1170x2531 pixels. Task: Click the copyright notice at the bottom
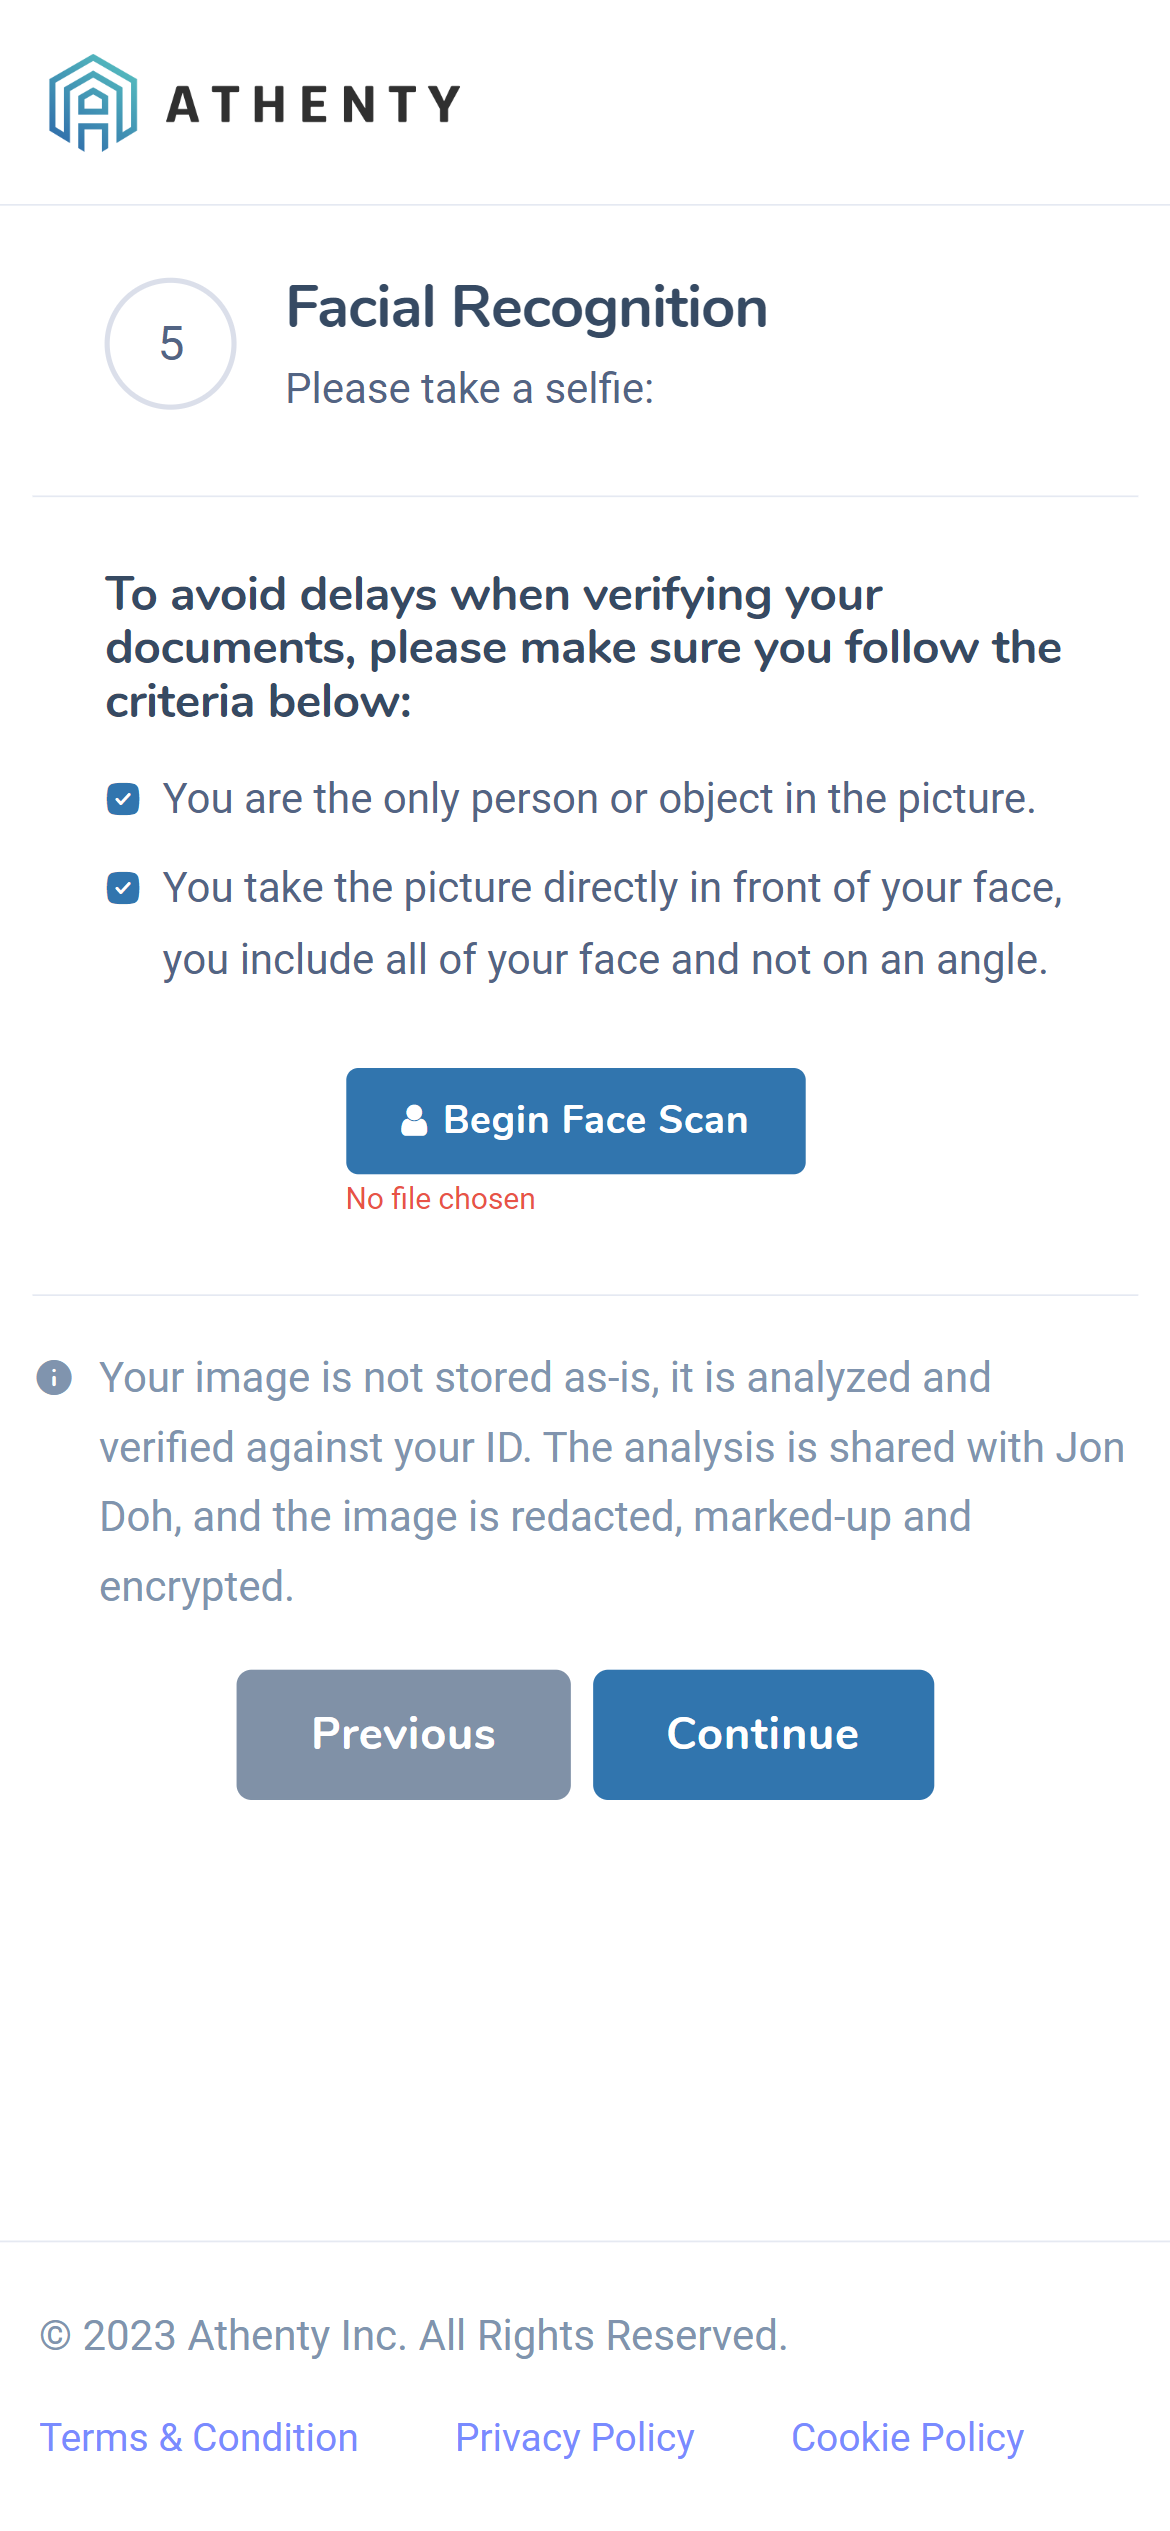tap(412, 2335)
